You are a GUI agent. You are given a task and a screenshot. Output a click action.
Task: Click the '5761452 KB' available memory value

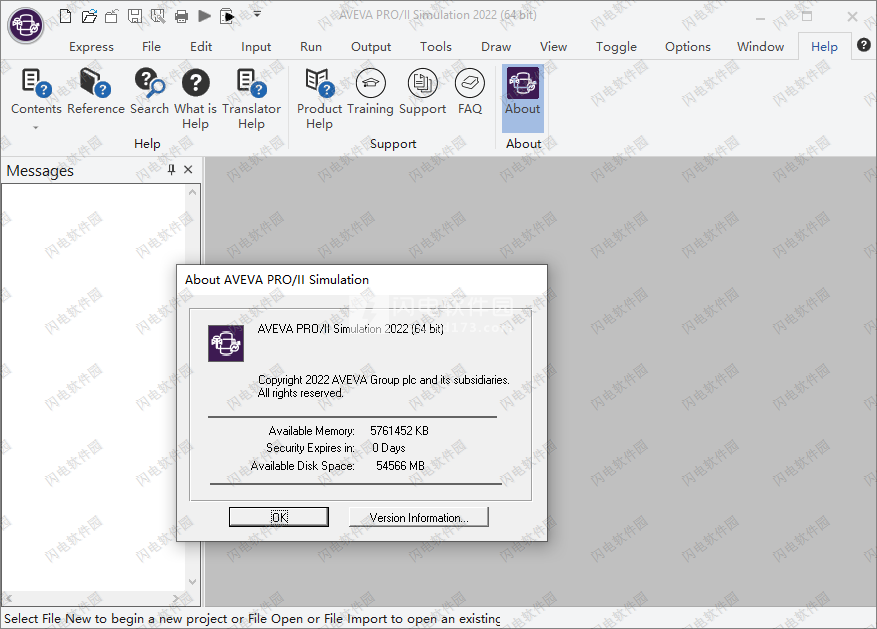point(399,431)
